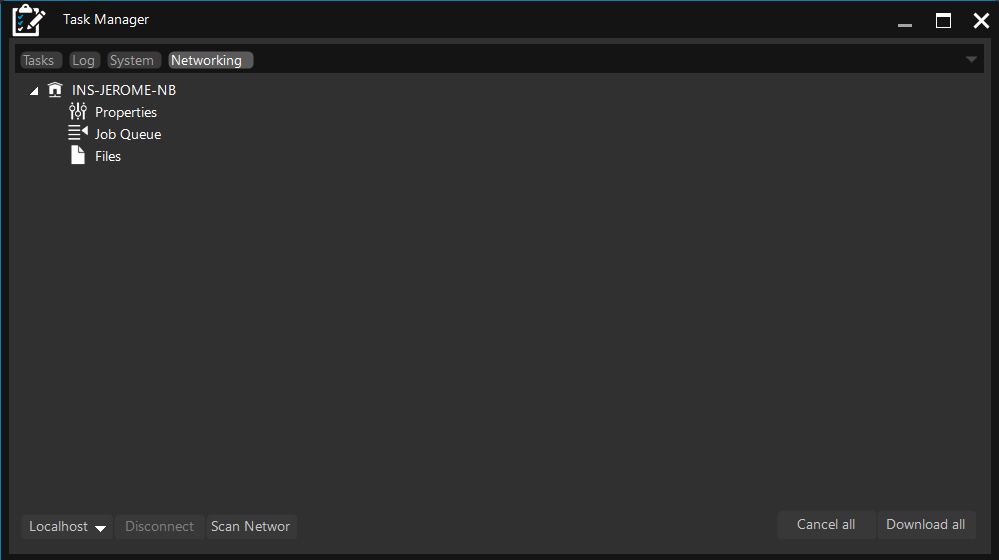Open the Localhost dropdown

pos(67,527)
